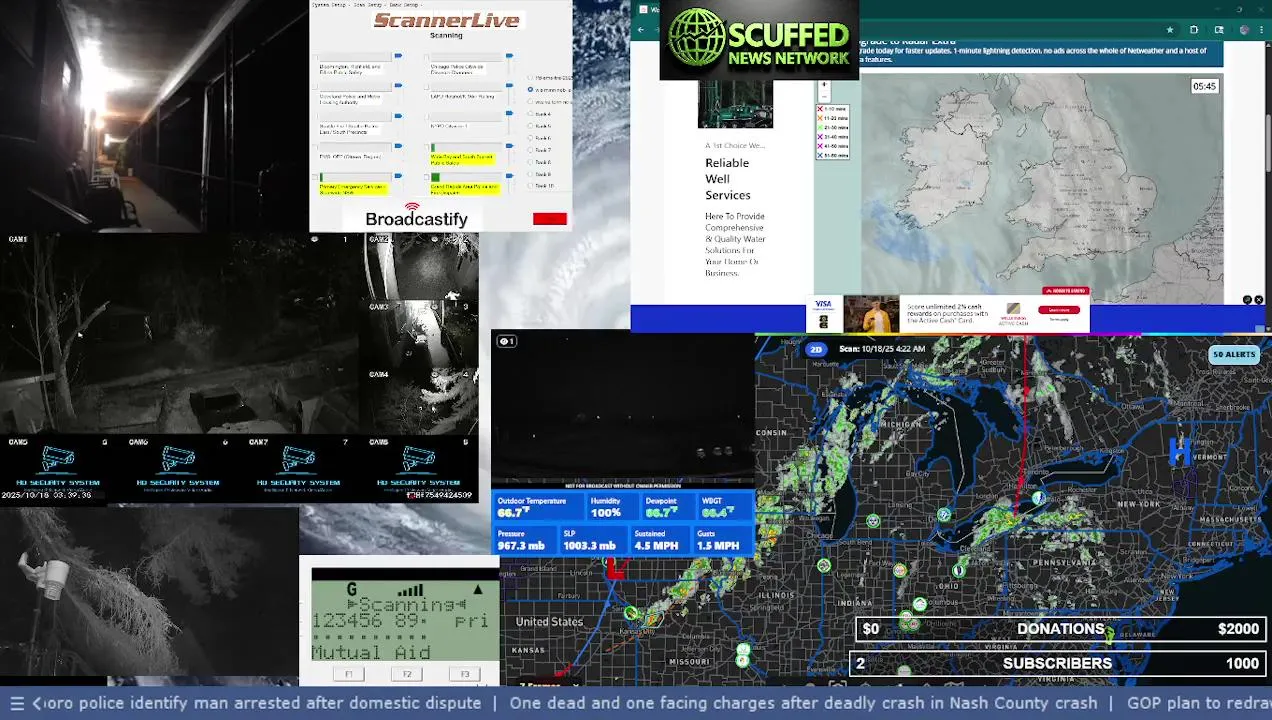Bookmark the page with the star icon
The height and width of the screenshot is (720, 1272).
click(x=1170, y=30)
